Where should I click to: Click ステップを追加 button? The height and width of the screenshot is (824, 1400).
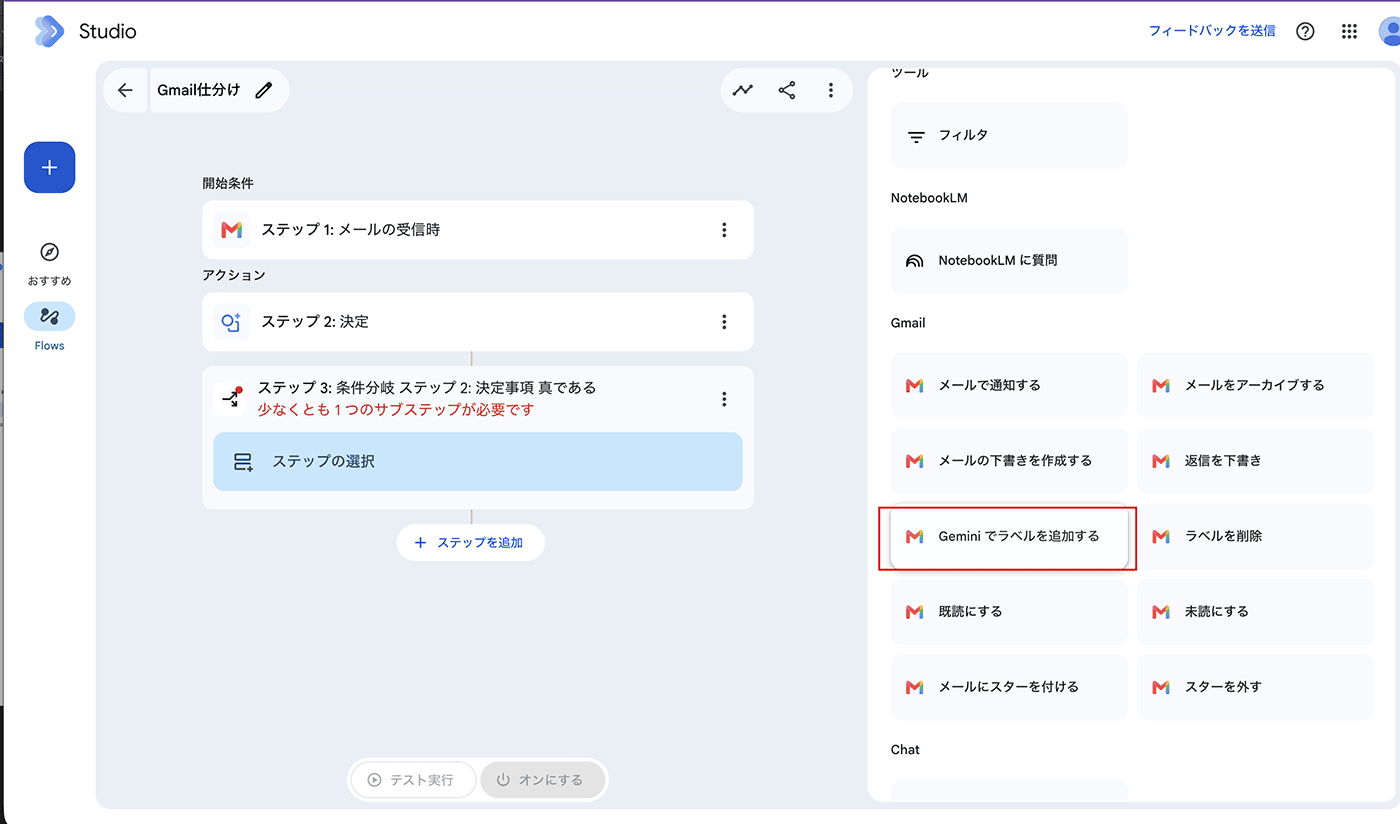471,542
